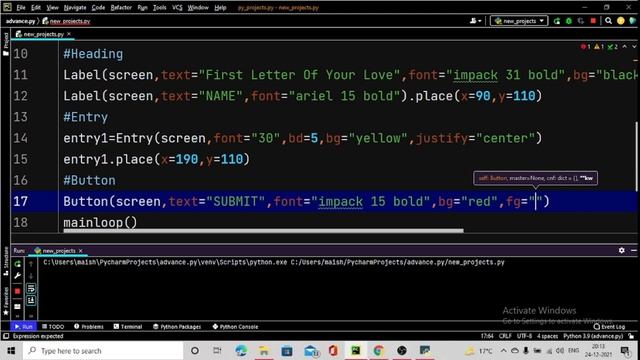Click the teal JetBrains toolbox icon
Viewport: 640px width, 360px height.
(633, 21)
